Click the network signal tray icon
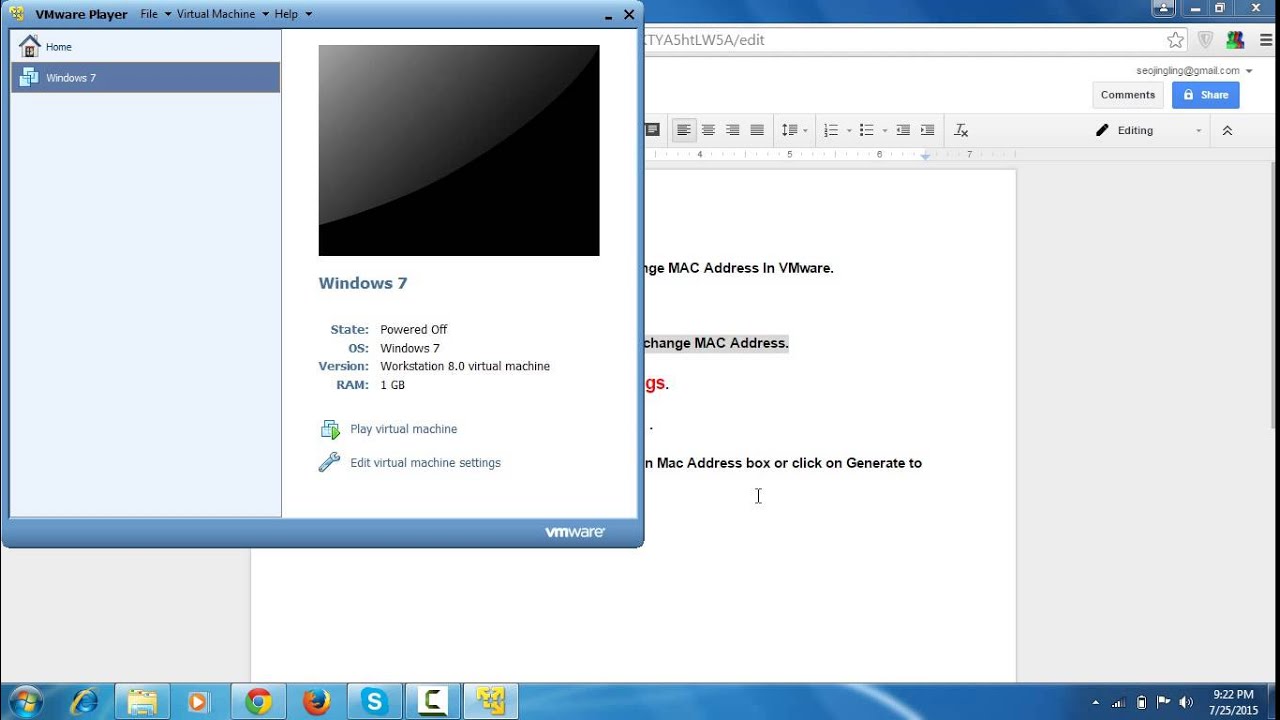 point(1120,702)
